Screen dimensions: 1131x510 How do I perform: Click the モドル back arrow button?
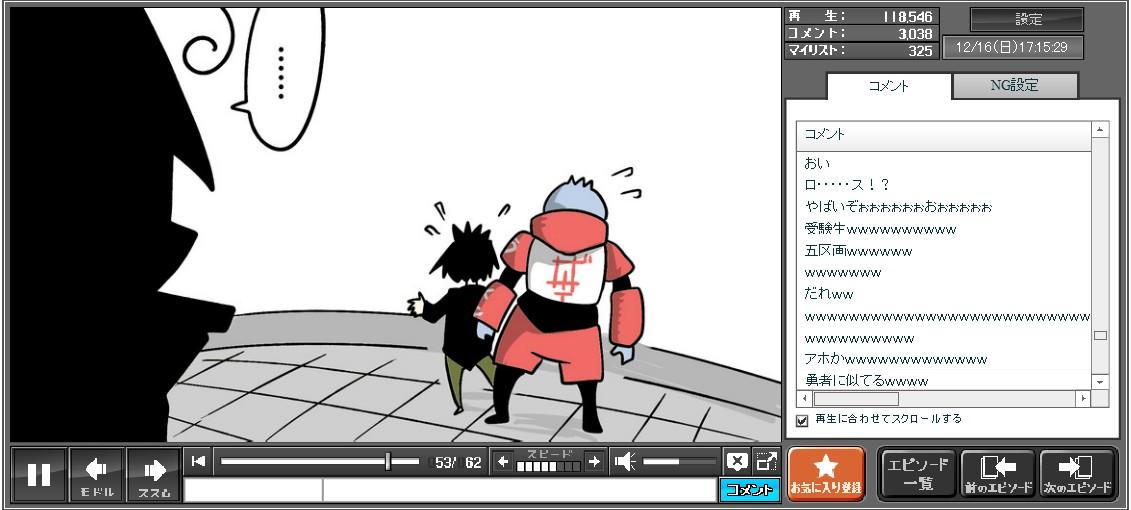pyautogui.click(x=97, y=474)
